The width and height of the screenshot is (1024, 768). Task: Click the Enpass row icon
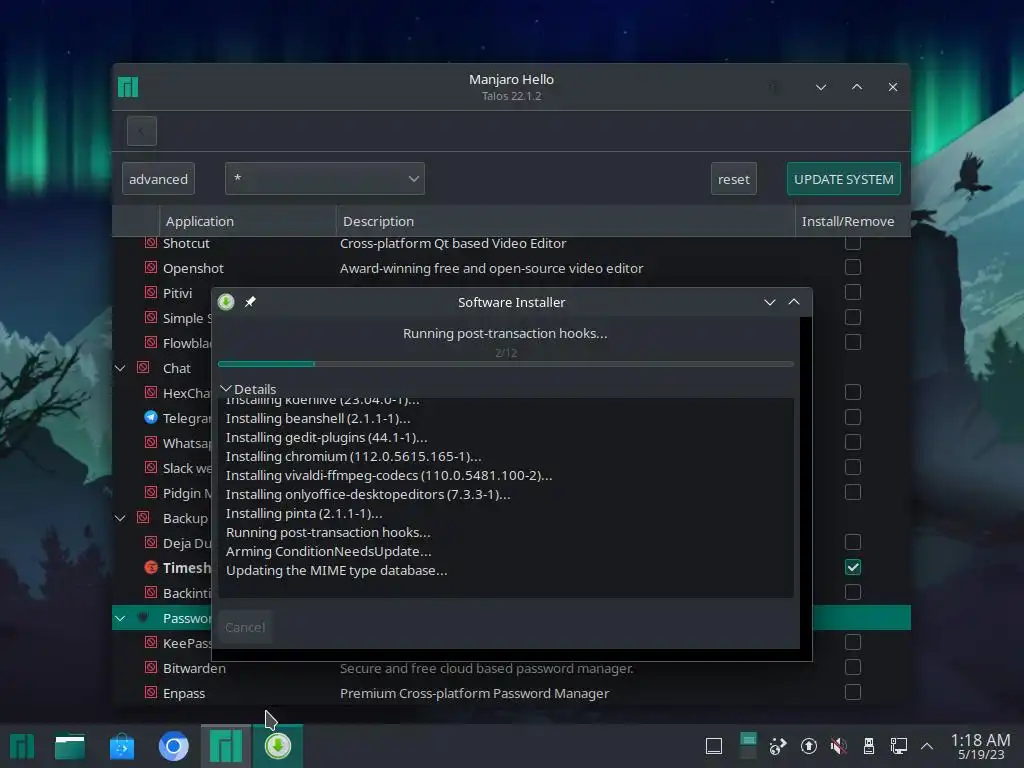pyautogui.click(x=151, y=692)
